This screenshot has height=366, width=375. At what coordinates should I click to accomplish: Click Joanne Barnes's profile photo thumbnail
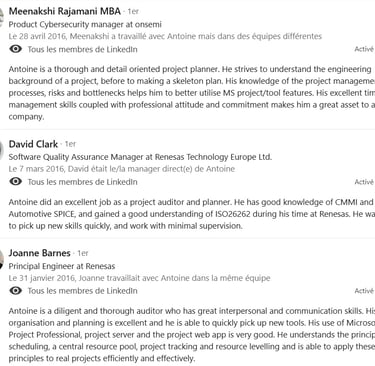2,259
